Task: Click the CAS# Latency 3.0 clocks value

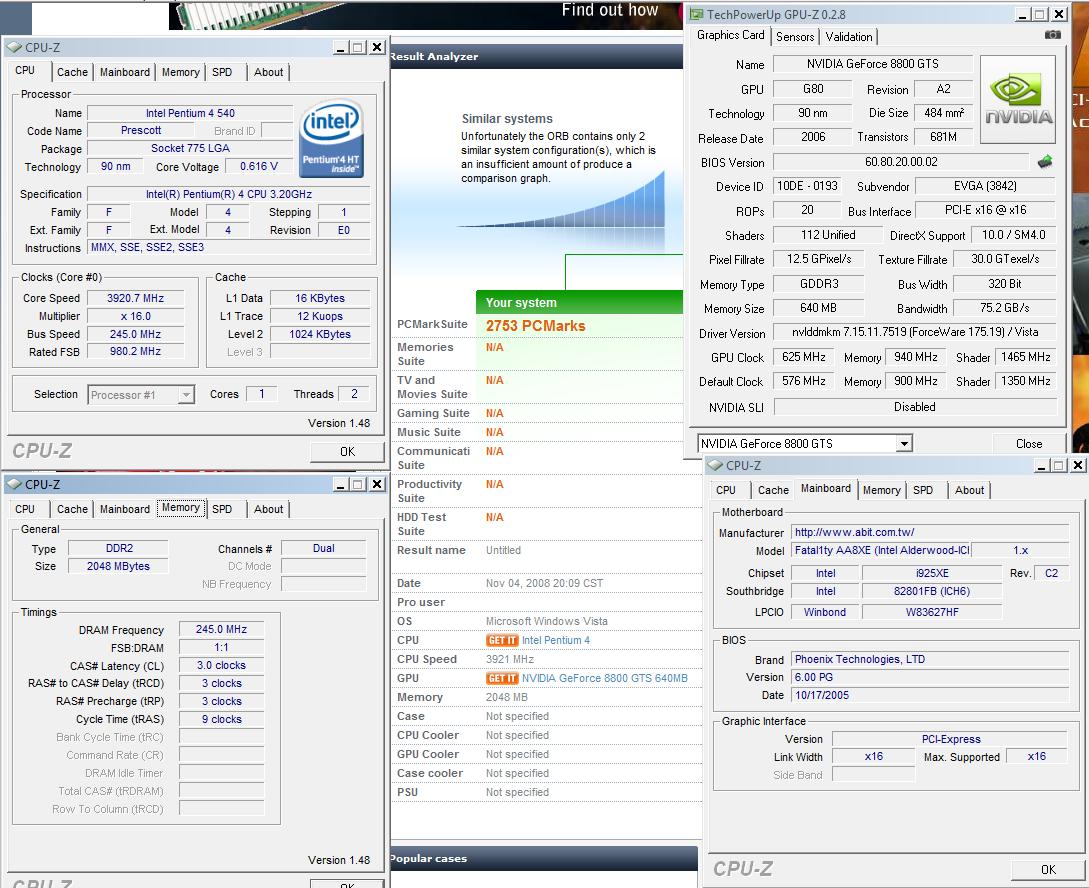Action: [221, 665]
